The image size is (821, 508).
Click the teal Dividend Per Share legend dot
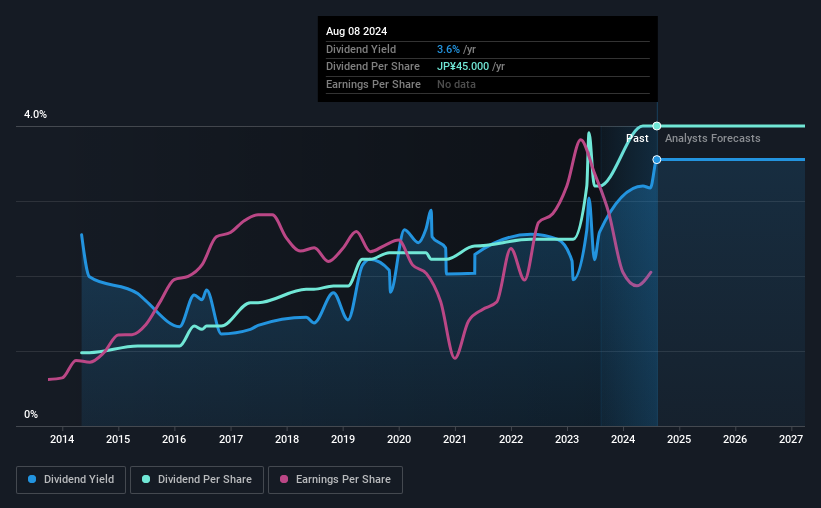(x=146, y=479)
